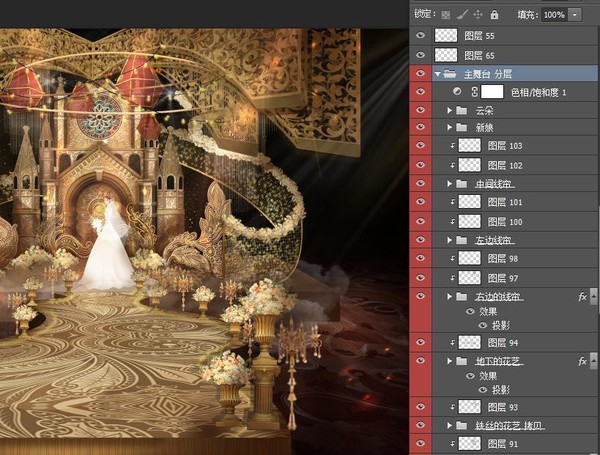Collapse effects list arrow on 地下的花艺
Screen dimensions: 600x455
[593, 360]
